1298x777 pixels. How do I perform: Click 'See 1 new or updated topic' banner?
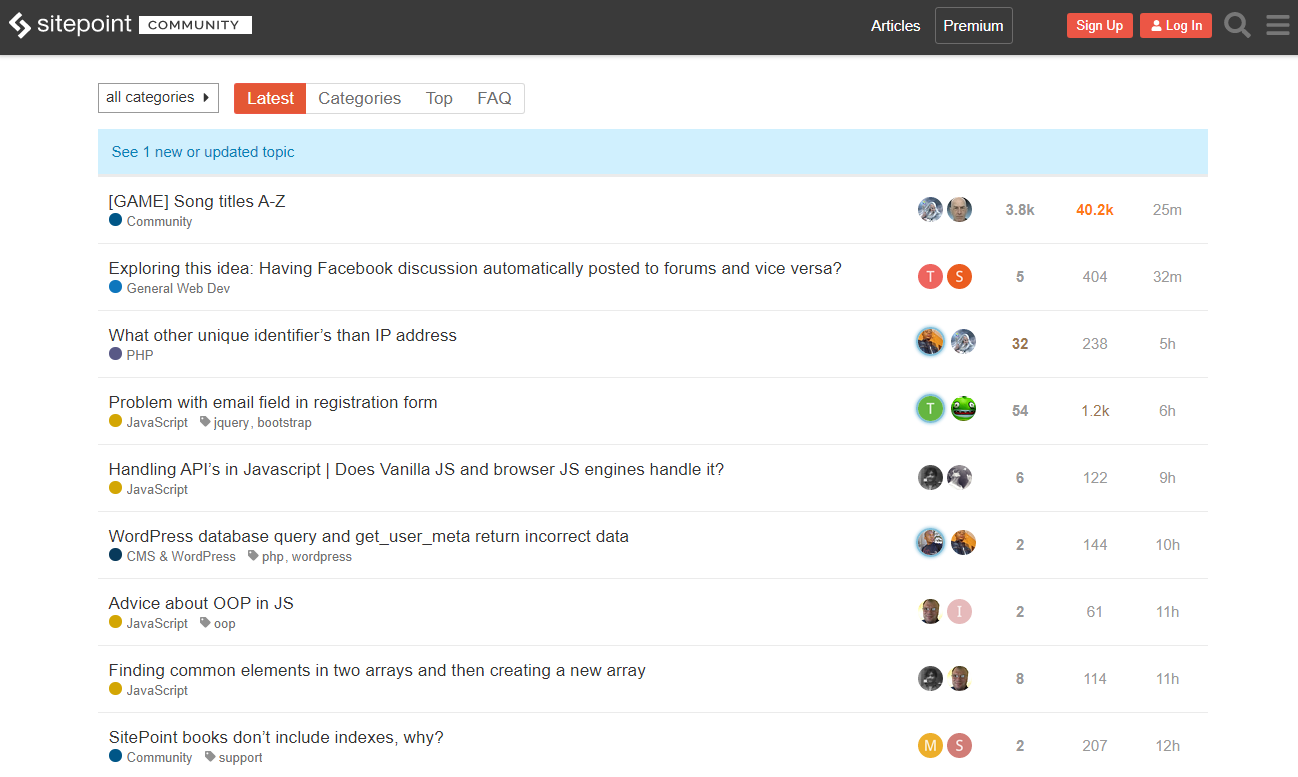(203, 152)
